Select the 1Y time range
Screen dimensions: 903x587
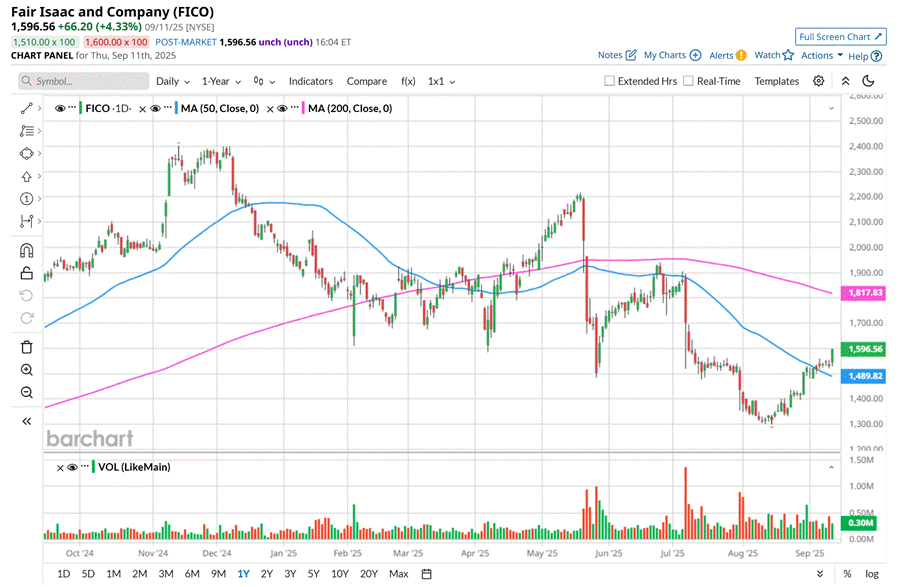click(244, 574)
